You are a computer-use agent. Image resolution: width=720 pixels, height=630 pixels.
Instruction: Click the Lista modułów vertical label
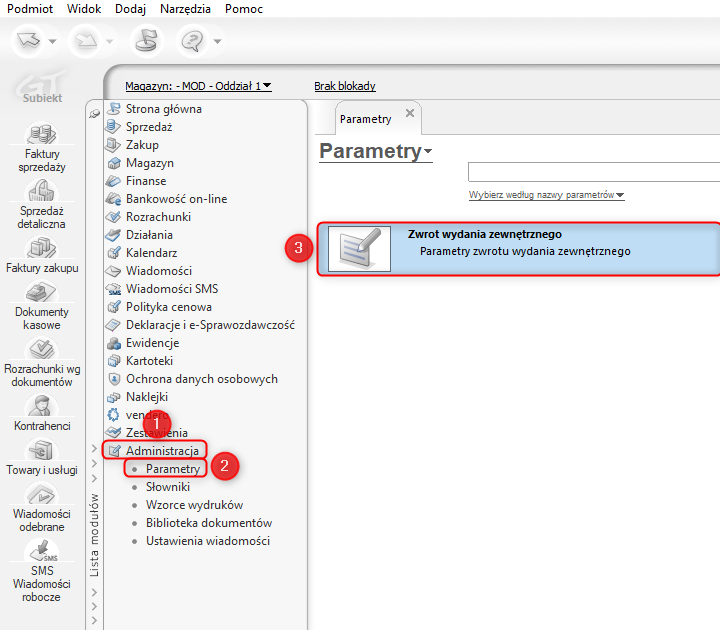click(94, 535)
